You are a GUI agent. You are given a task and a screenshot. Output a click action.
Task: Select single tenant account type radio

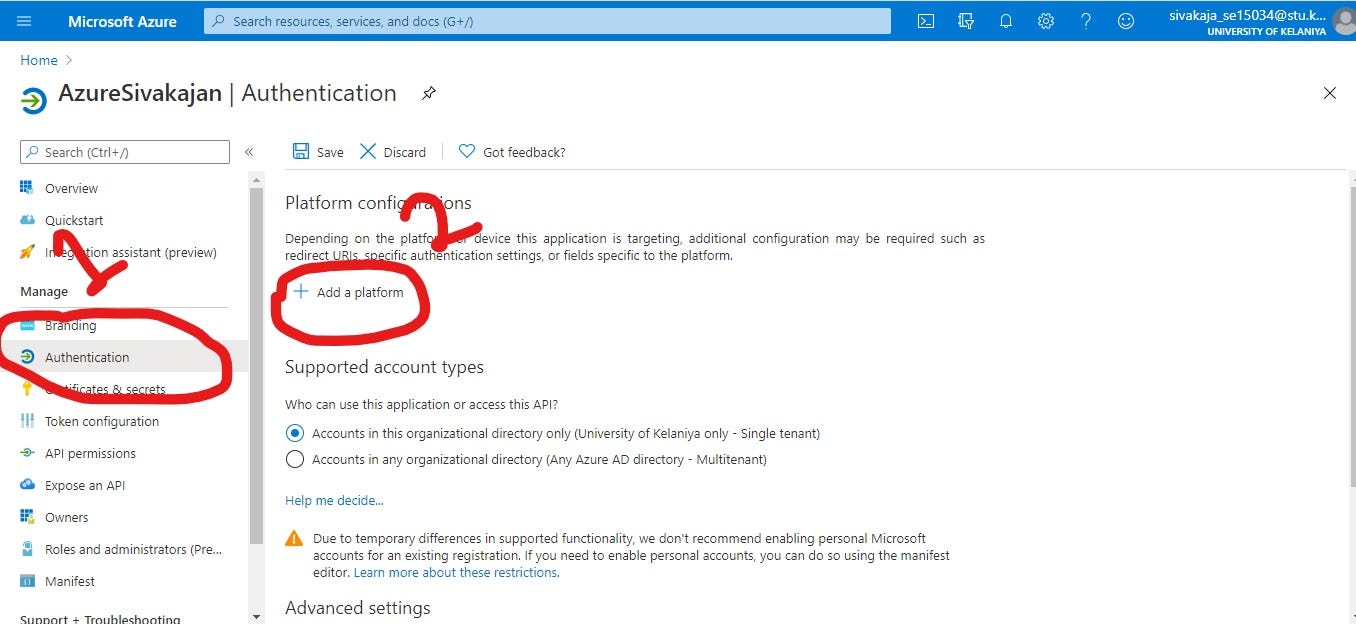click(294, 433)
